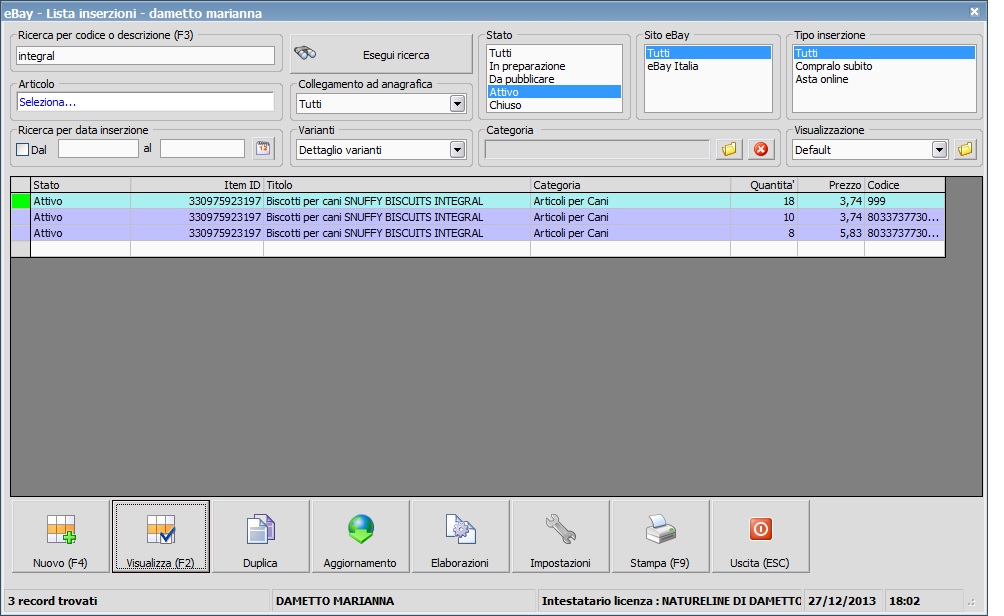Sort by Stato column header
This screenshot has height=616, width=1004.
pyautogui.click(x=81, y=185)
